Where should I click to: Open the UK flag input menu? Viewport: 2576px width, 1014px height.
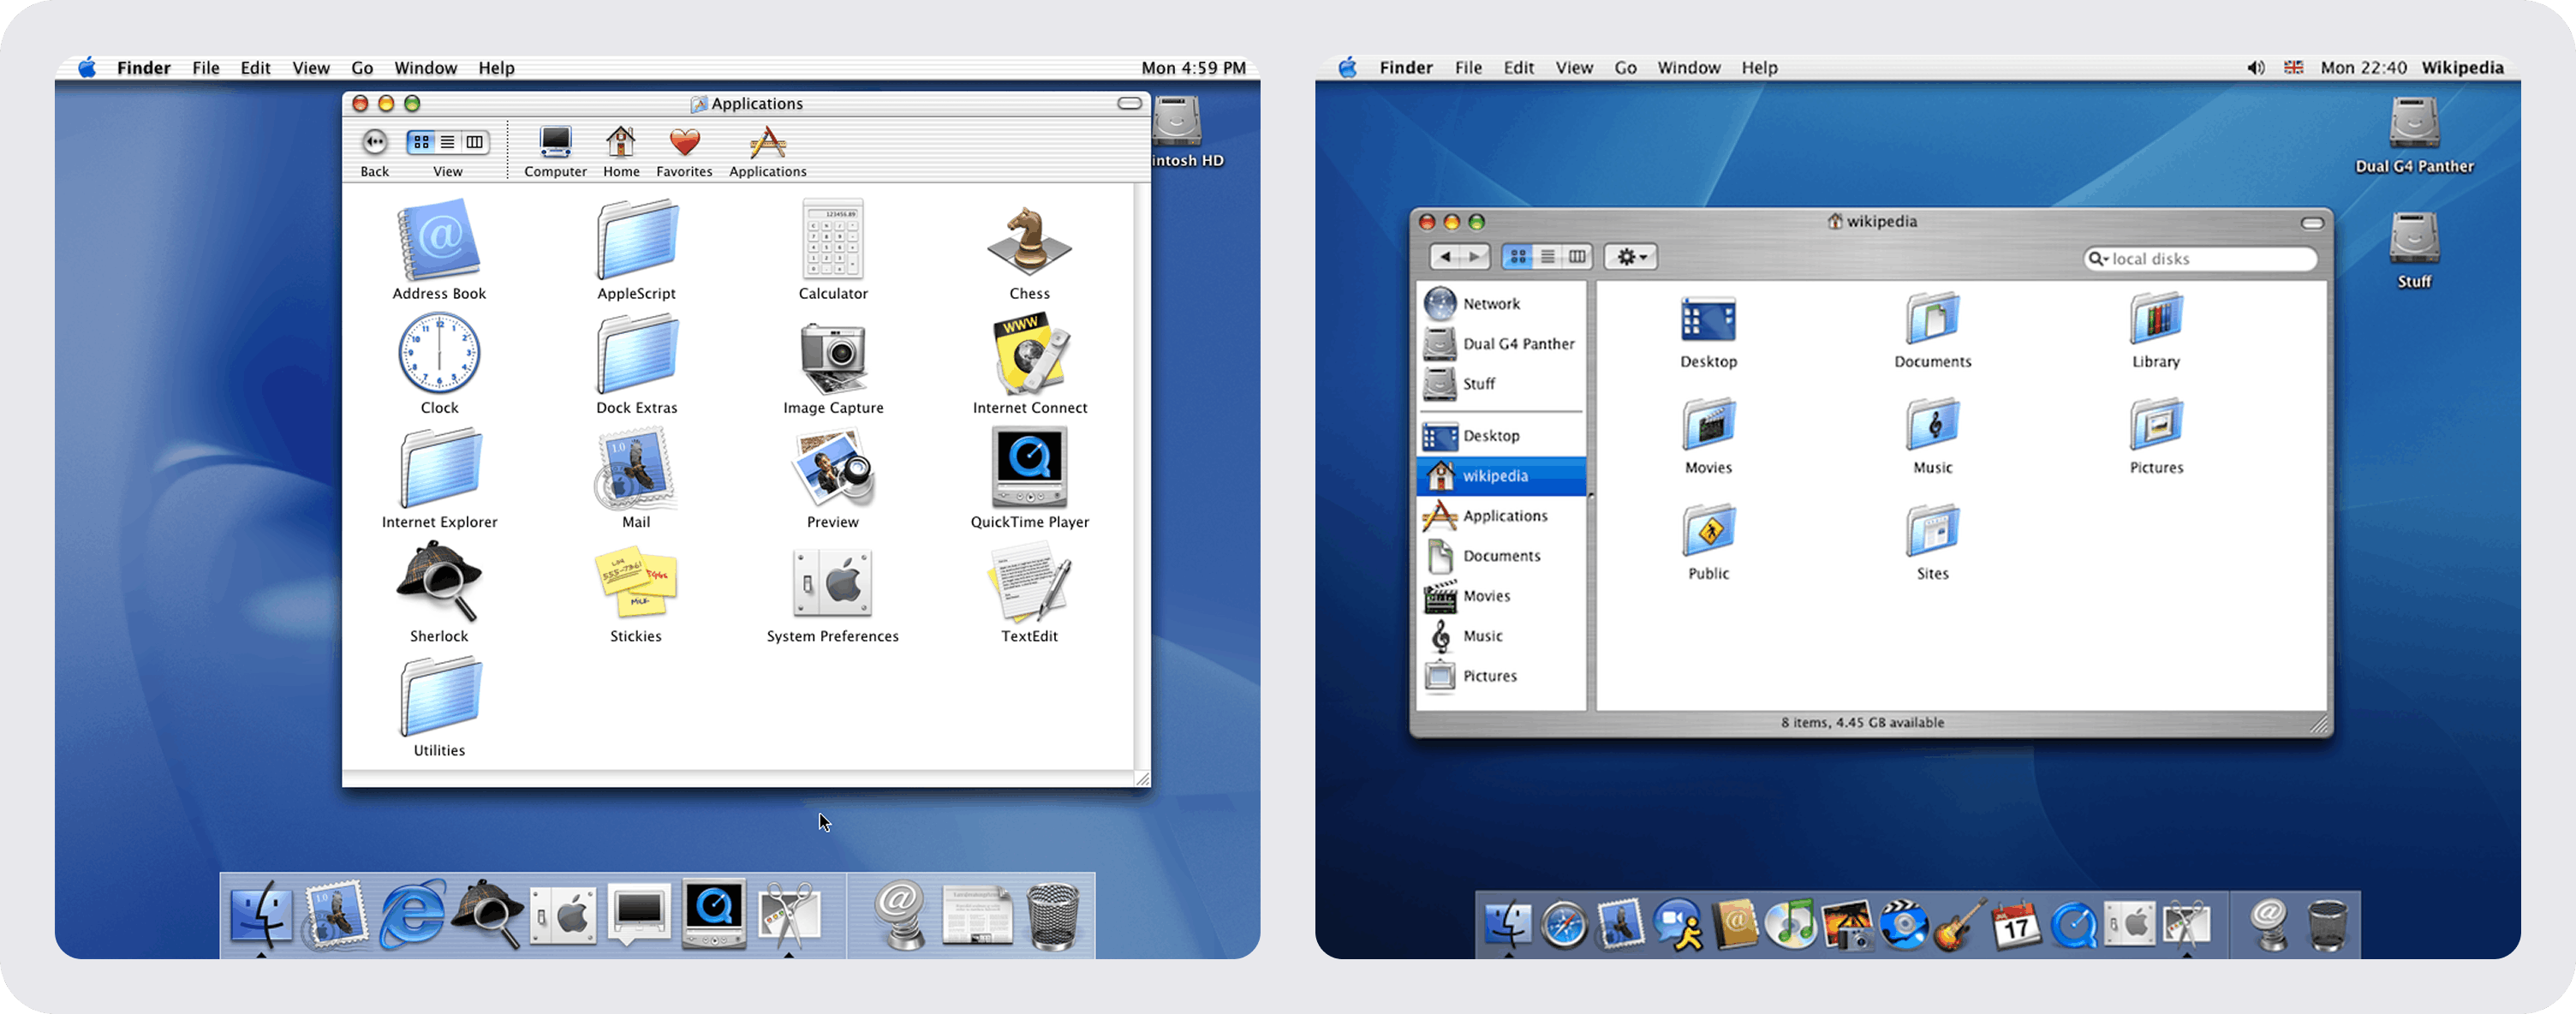[2294, 68]
